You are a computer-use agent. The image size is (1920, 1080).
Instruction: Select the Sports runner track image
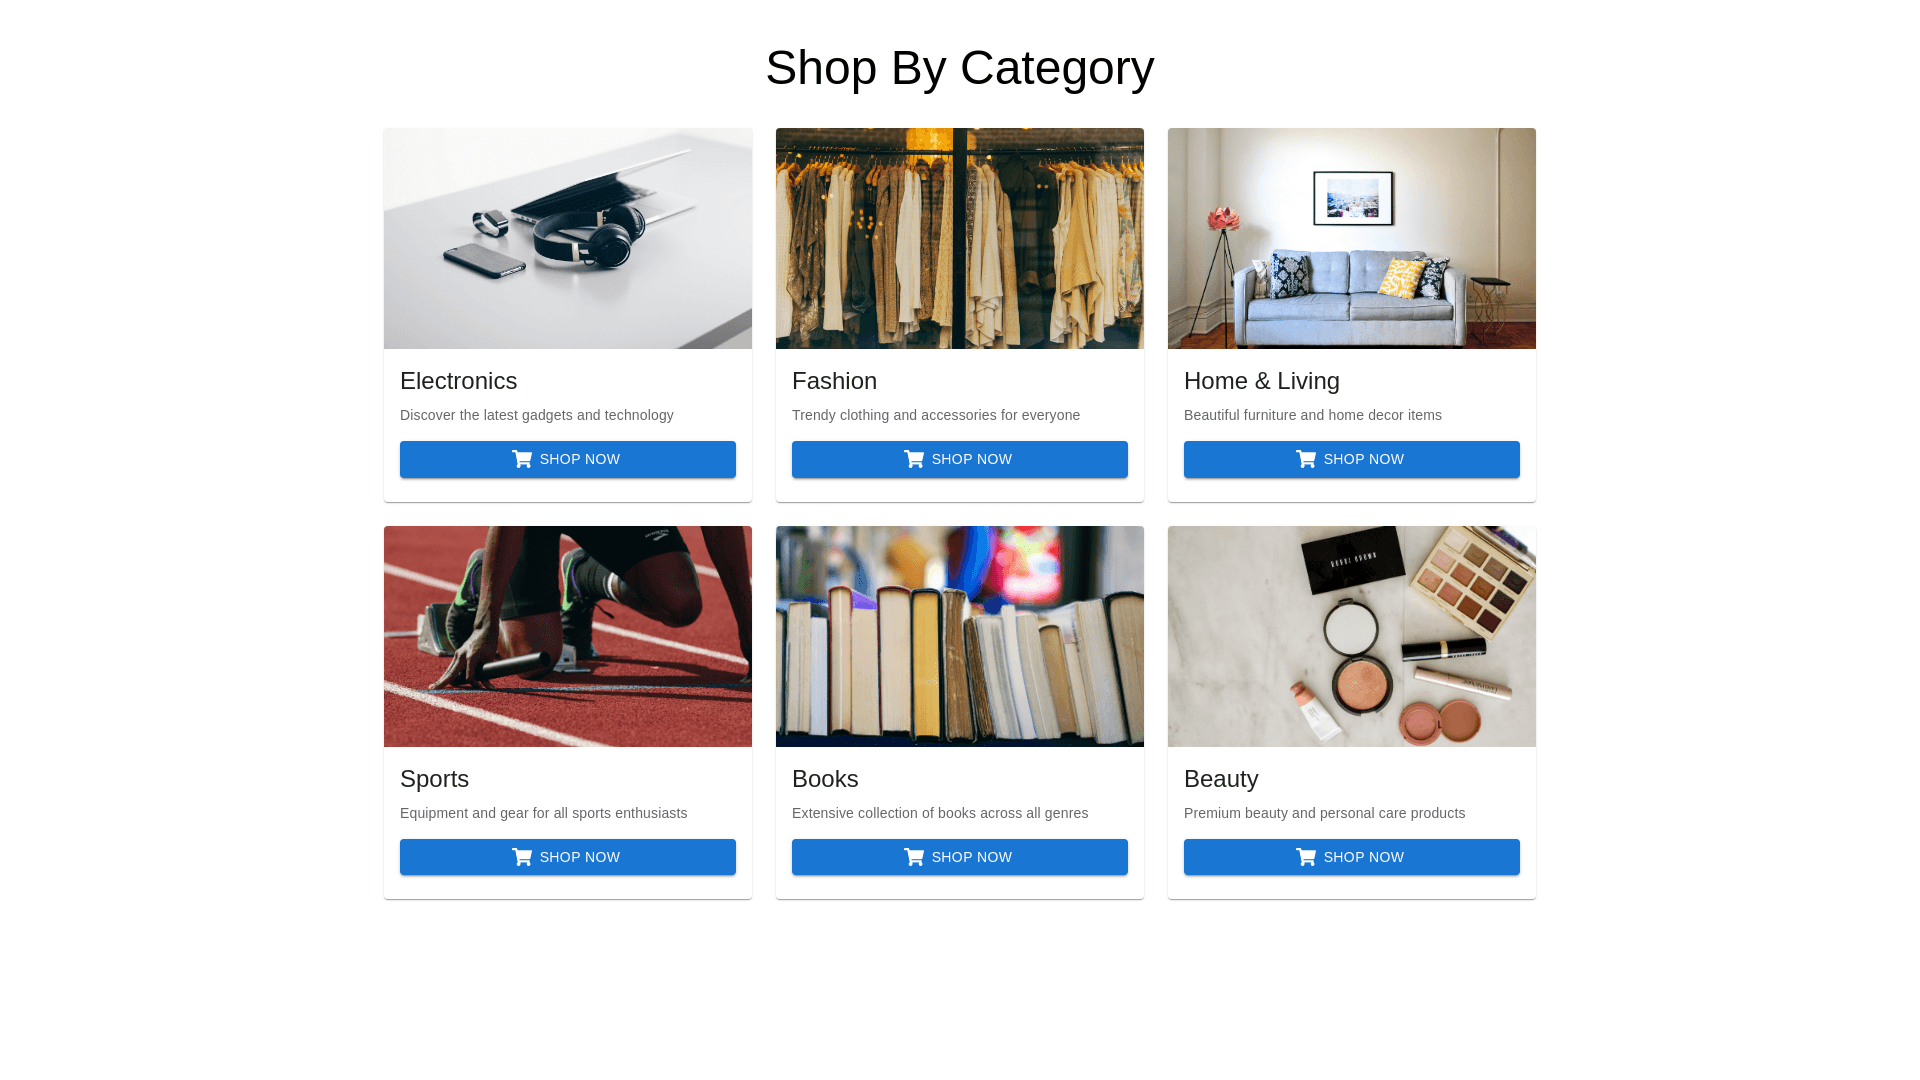[x=568, y=636]
